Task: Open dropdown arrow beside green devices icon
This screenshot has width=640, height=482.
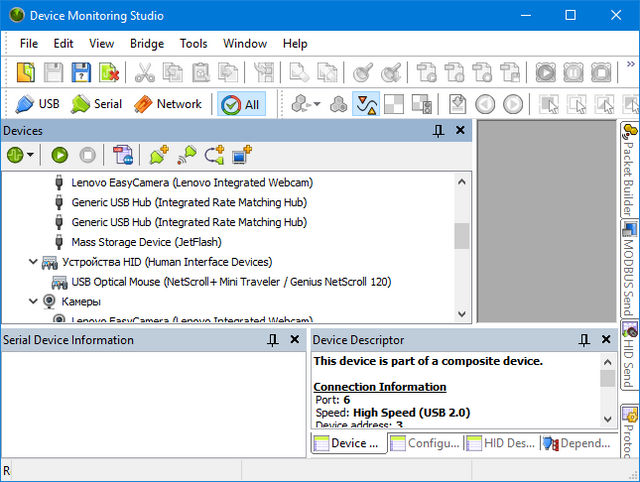Action: click(x=31, y=155)
